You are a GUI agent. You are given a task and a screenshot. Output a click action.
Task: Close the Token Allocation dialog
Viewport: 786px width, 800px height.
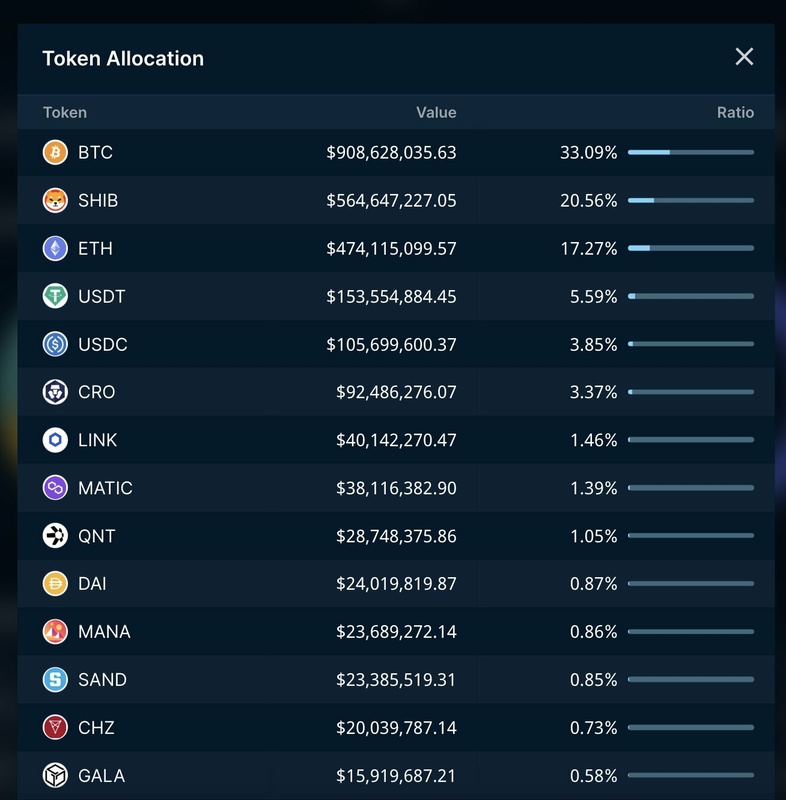pyautogui.click(x=744, y=57)
